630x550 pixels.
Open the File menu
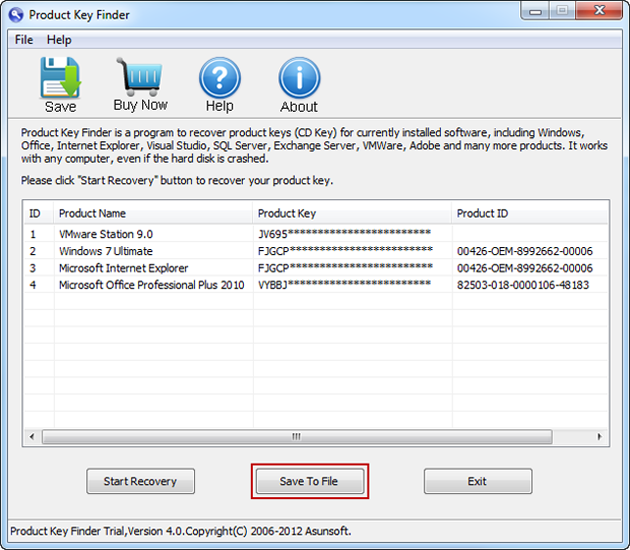(x=24, y=40)
